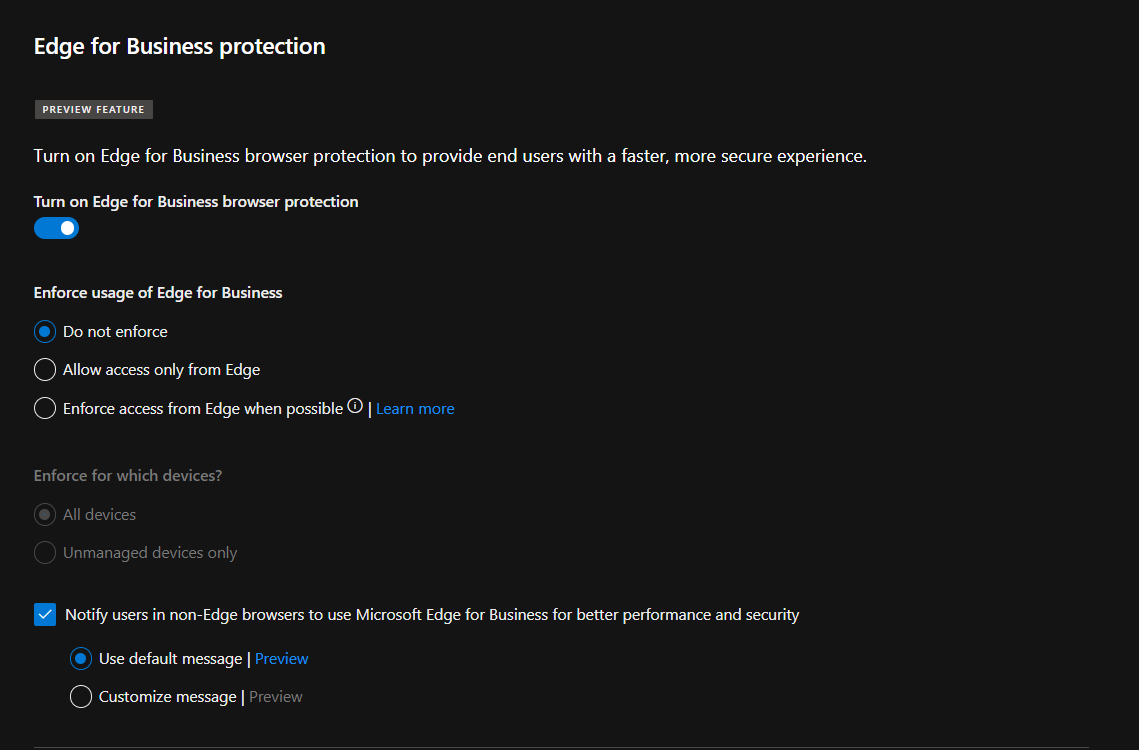Click the Edge for Business protection heading
This screenshot has height=750, width=1139.
pyautogui.click(x=180, y=46)
